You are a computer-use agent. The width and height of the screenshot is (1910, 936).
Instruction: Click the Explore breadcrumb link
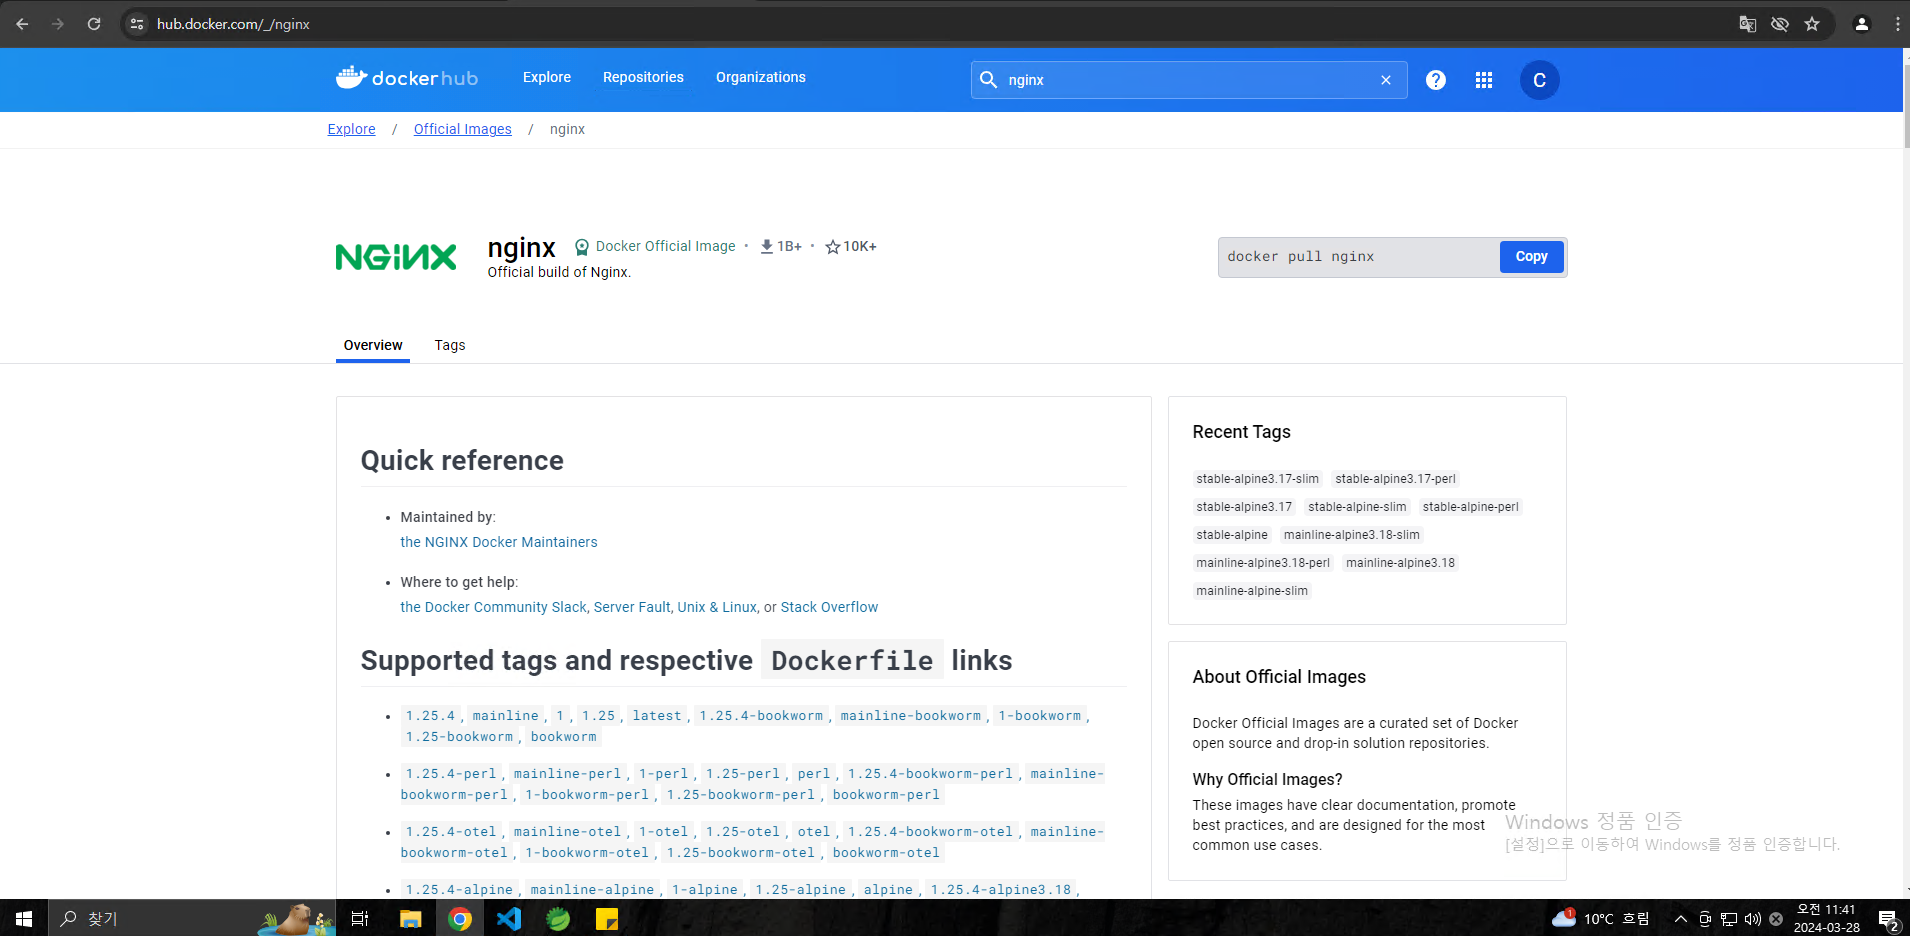coord(352,129)
